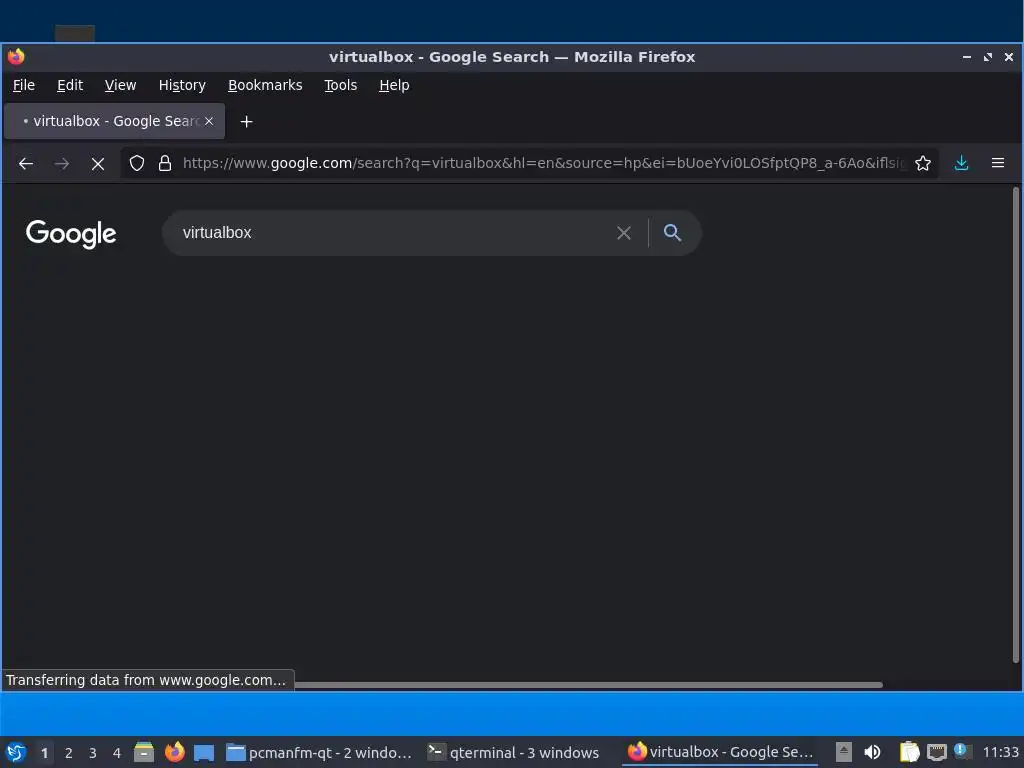Launch Firefox from panel quicklaunch

[174, 752]
